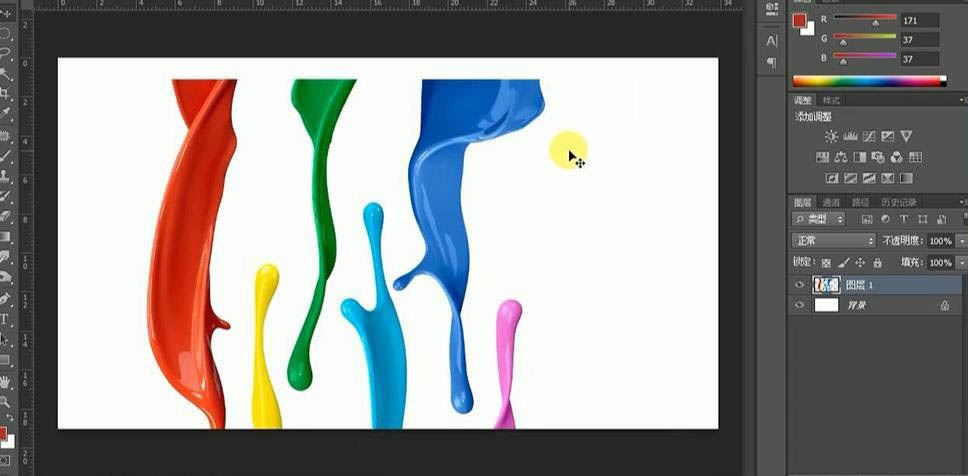This screenshot has height=476, width=968.
Task: Add a Levels adjustment from the Adjustments panel
Action: (x=850, y=136)
